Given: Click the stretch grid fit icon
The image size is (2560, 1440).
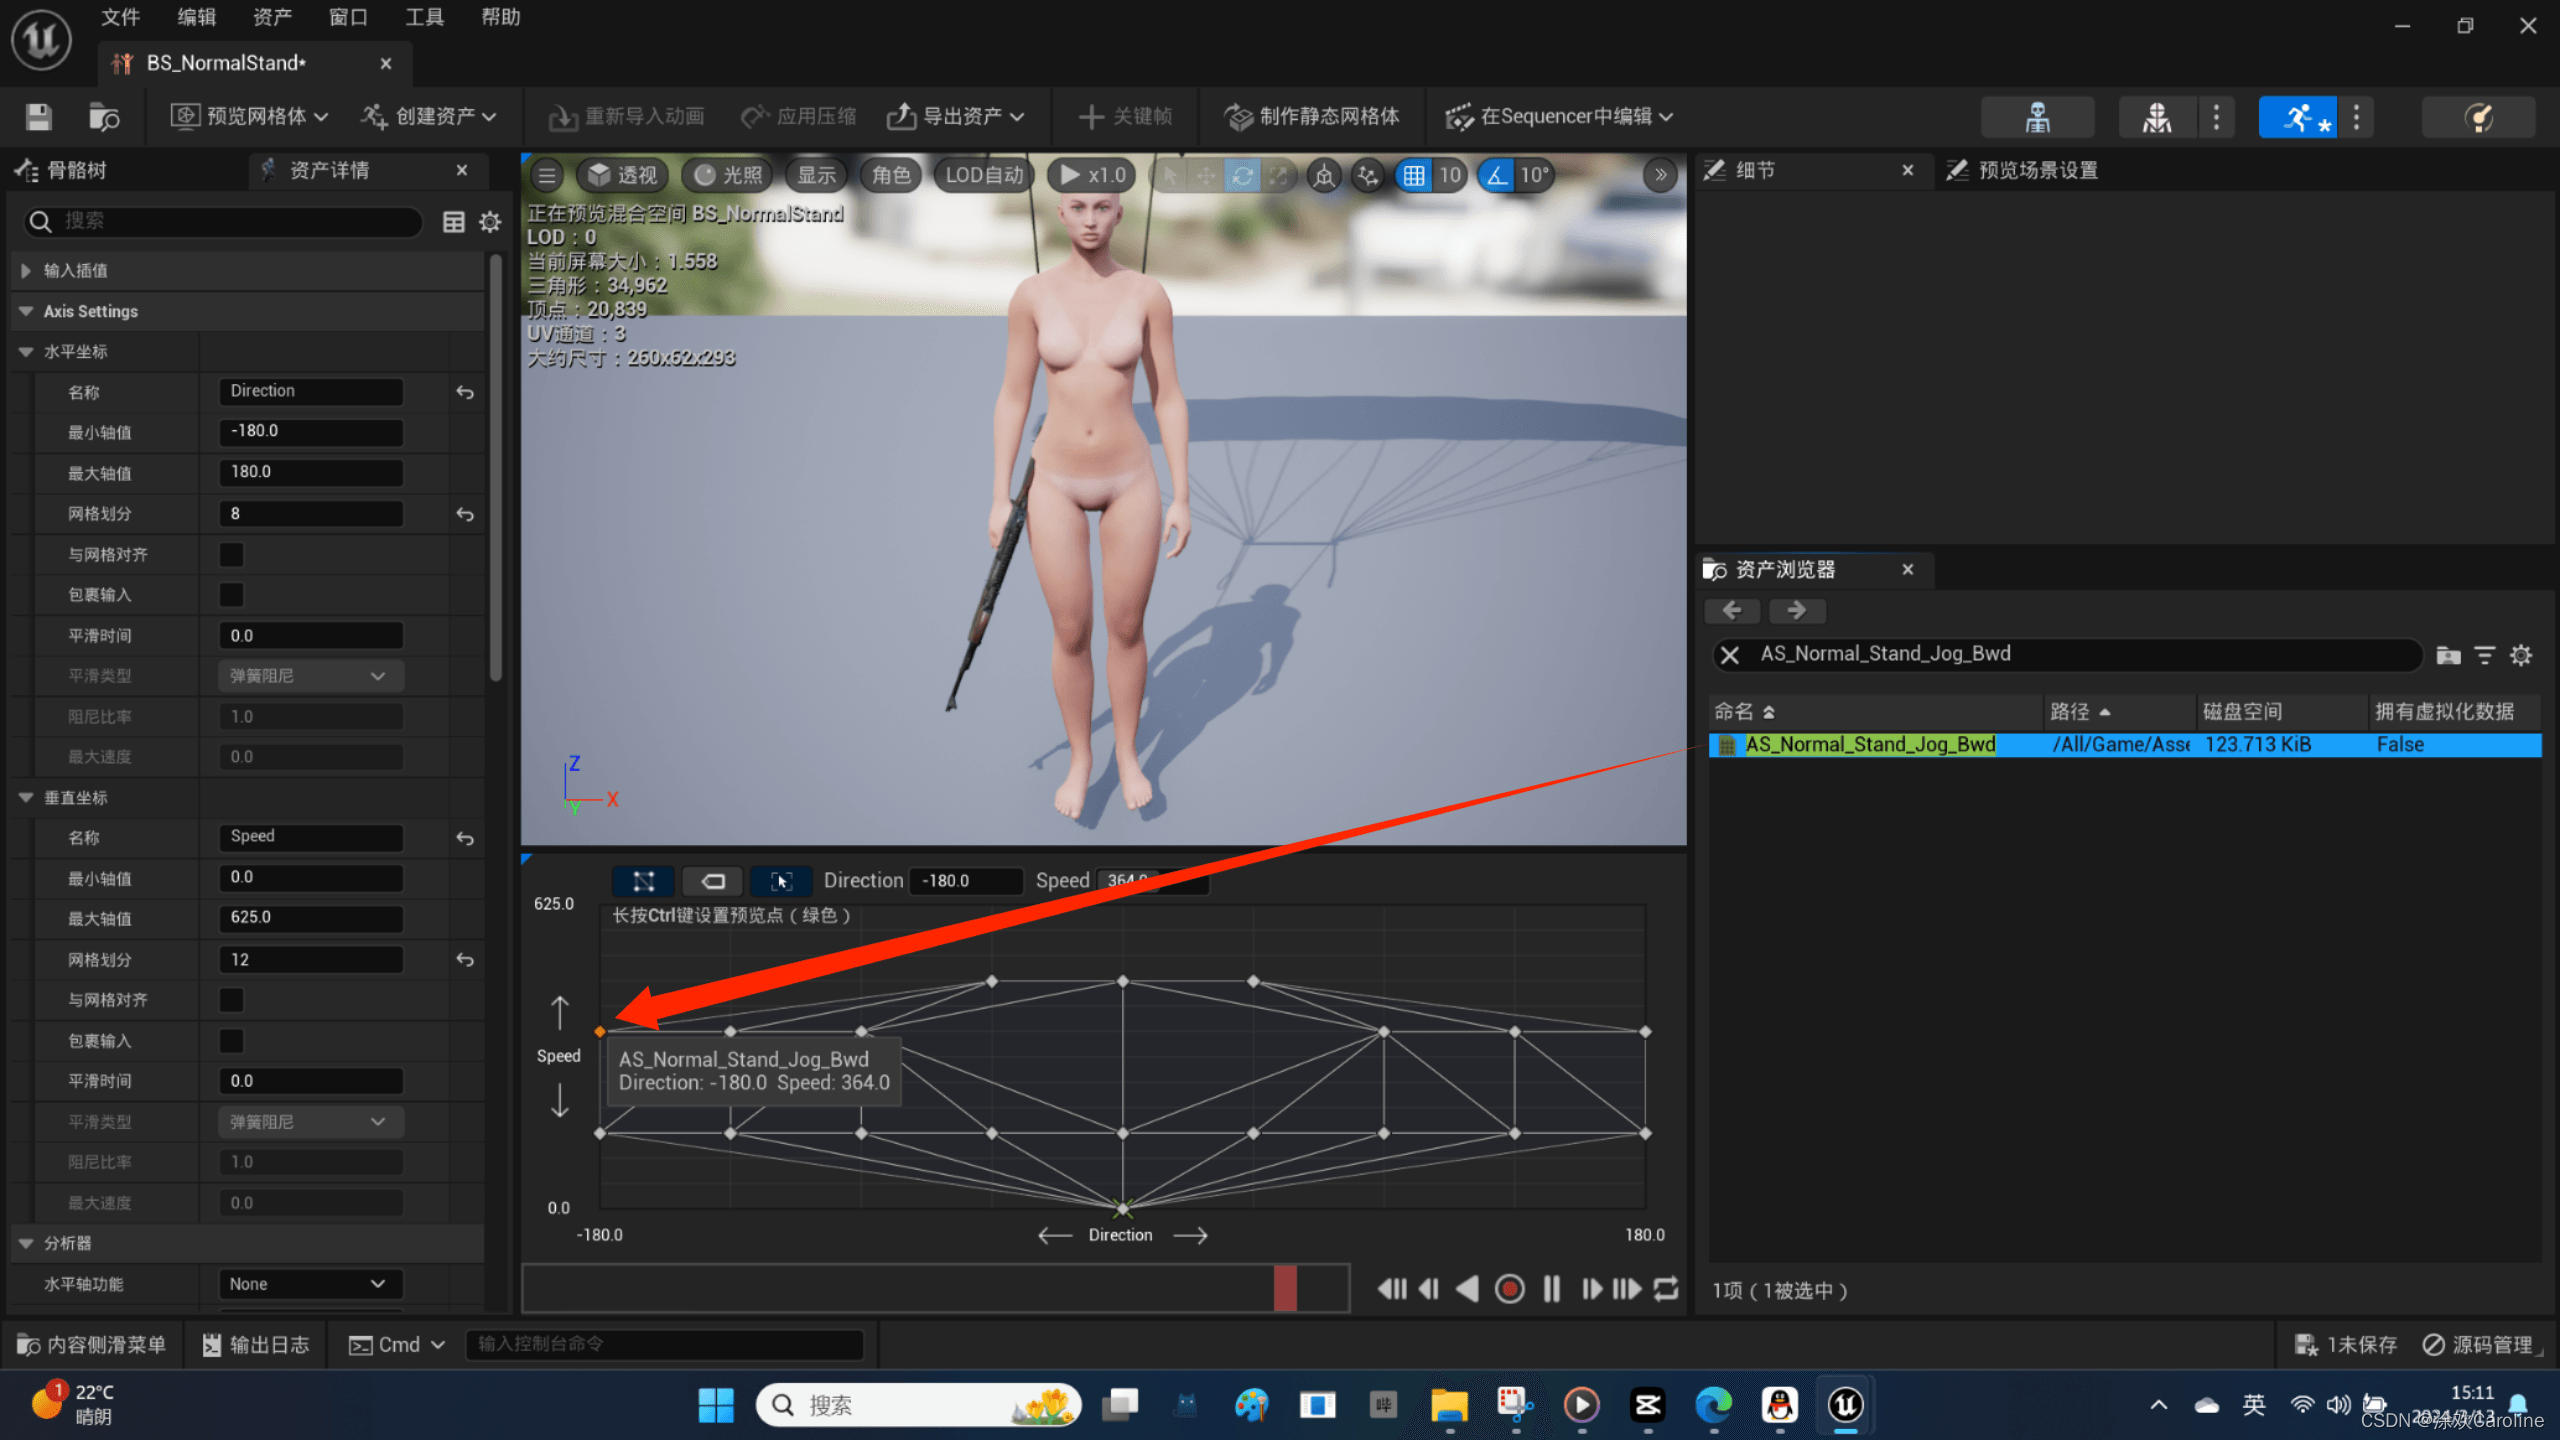Looking at the screenshot, I should click(x=643, y=881).
